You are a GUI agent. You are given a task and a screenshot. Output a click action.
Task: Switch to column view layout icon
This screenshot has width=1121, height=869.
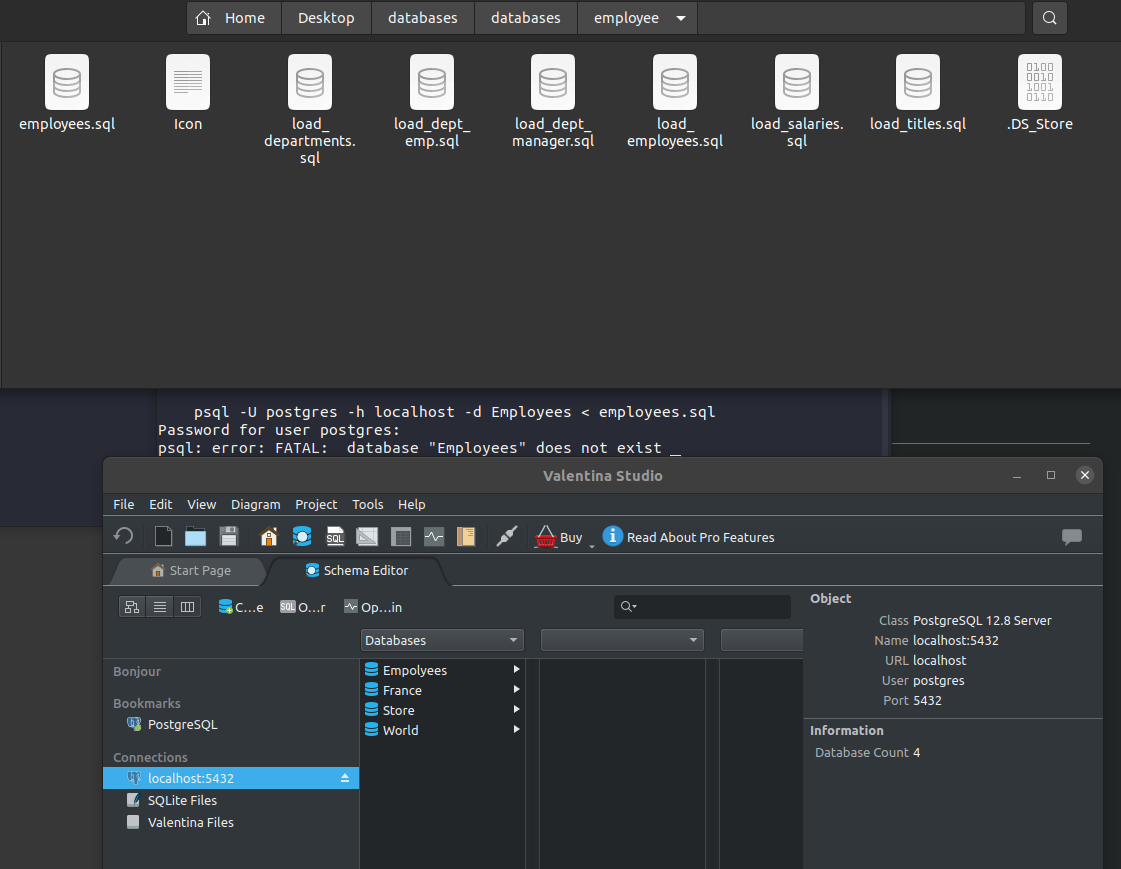187,607
